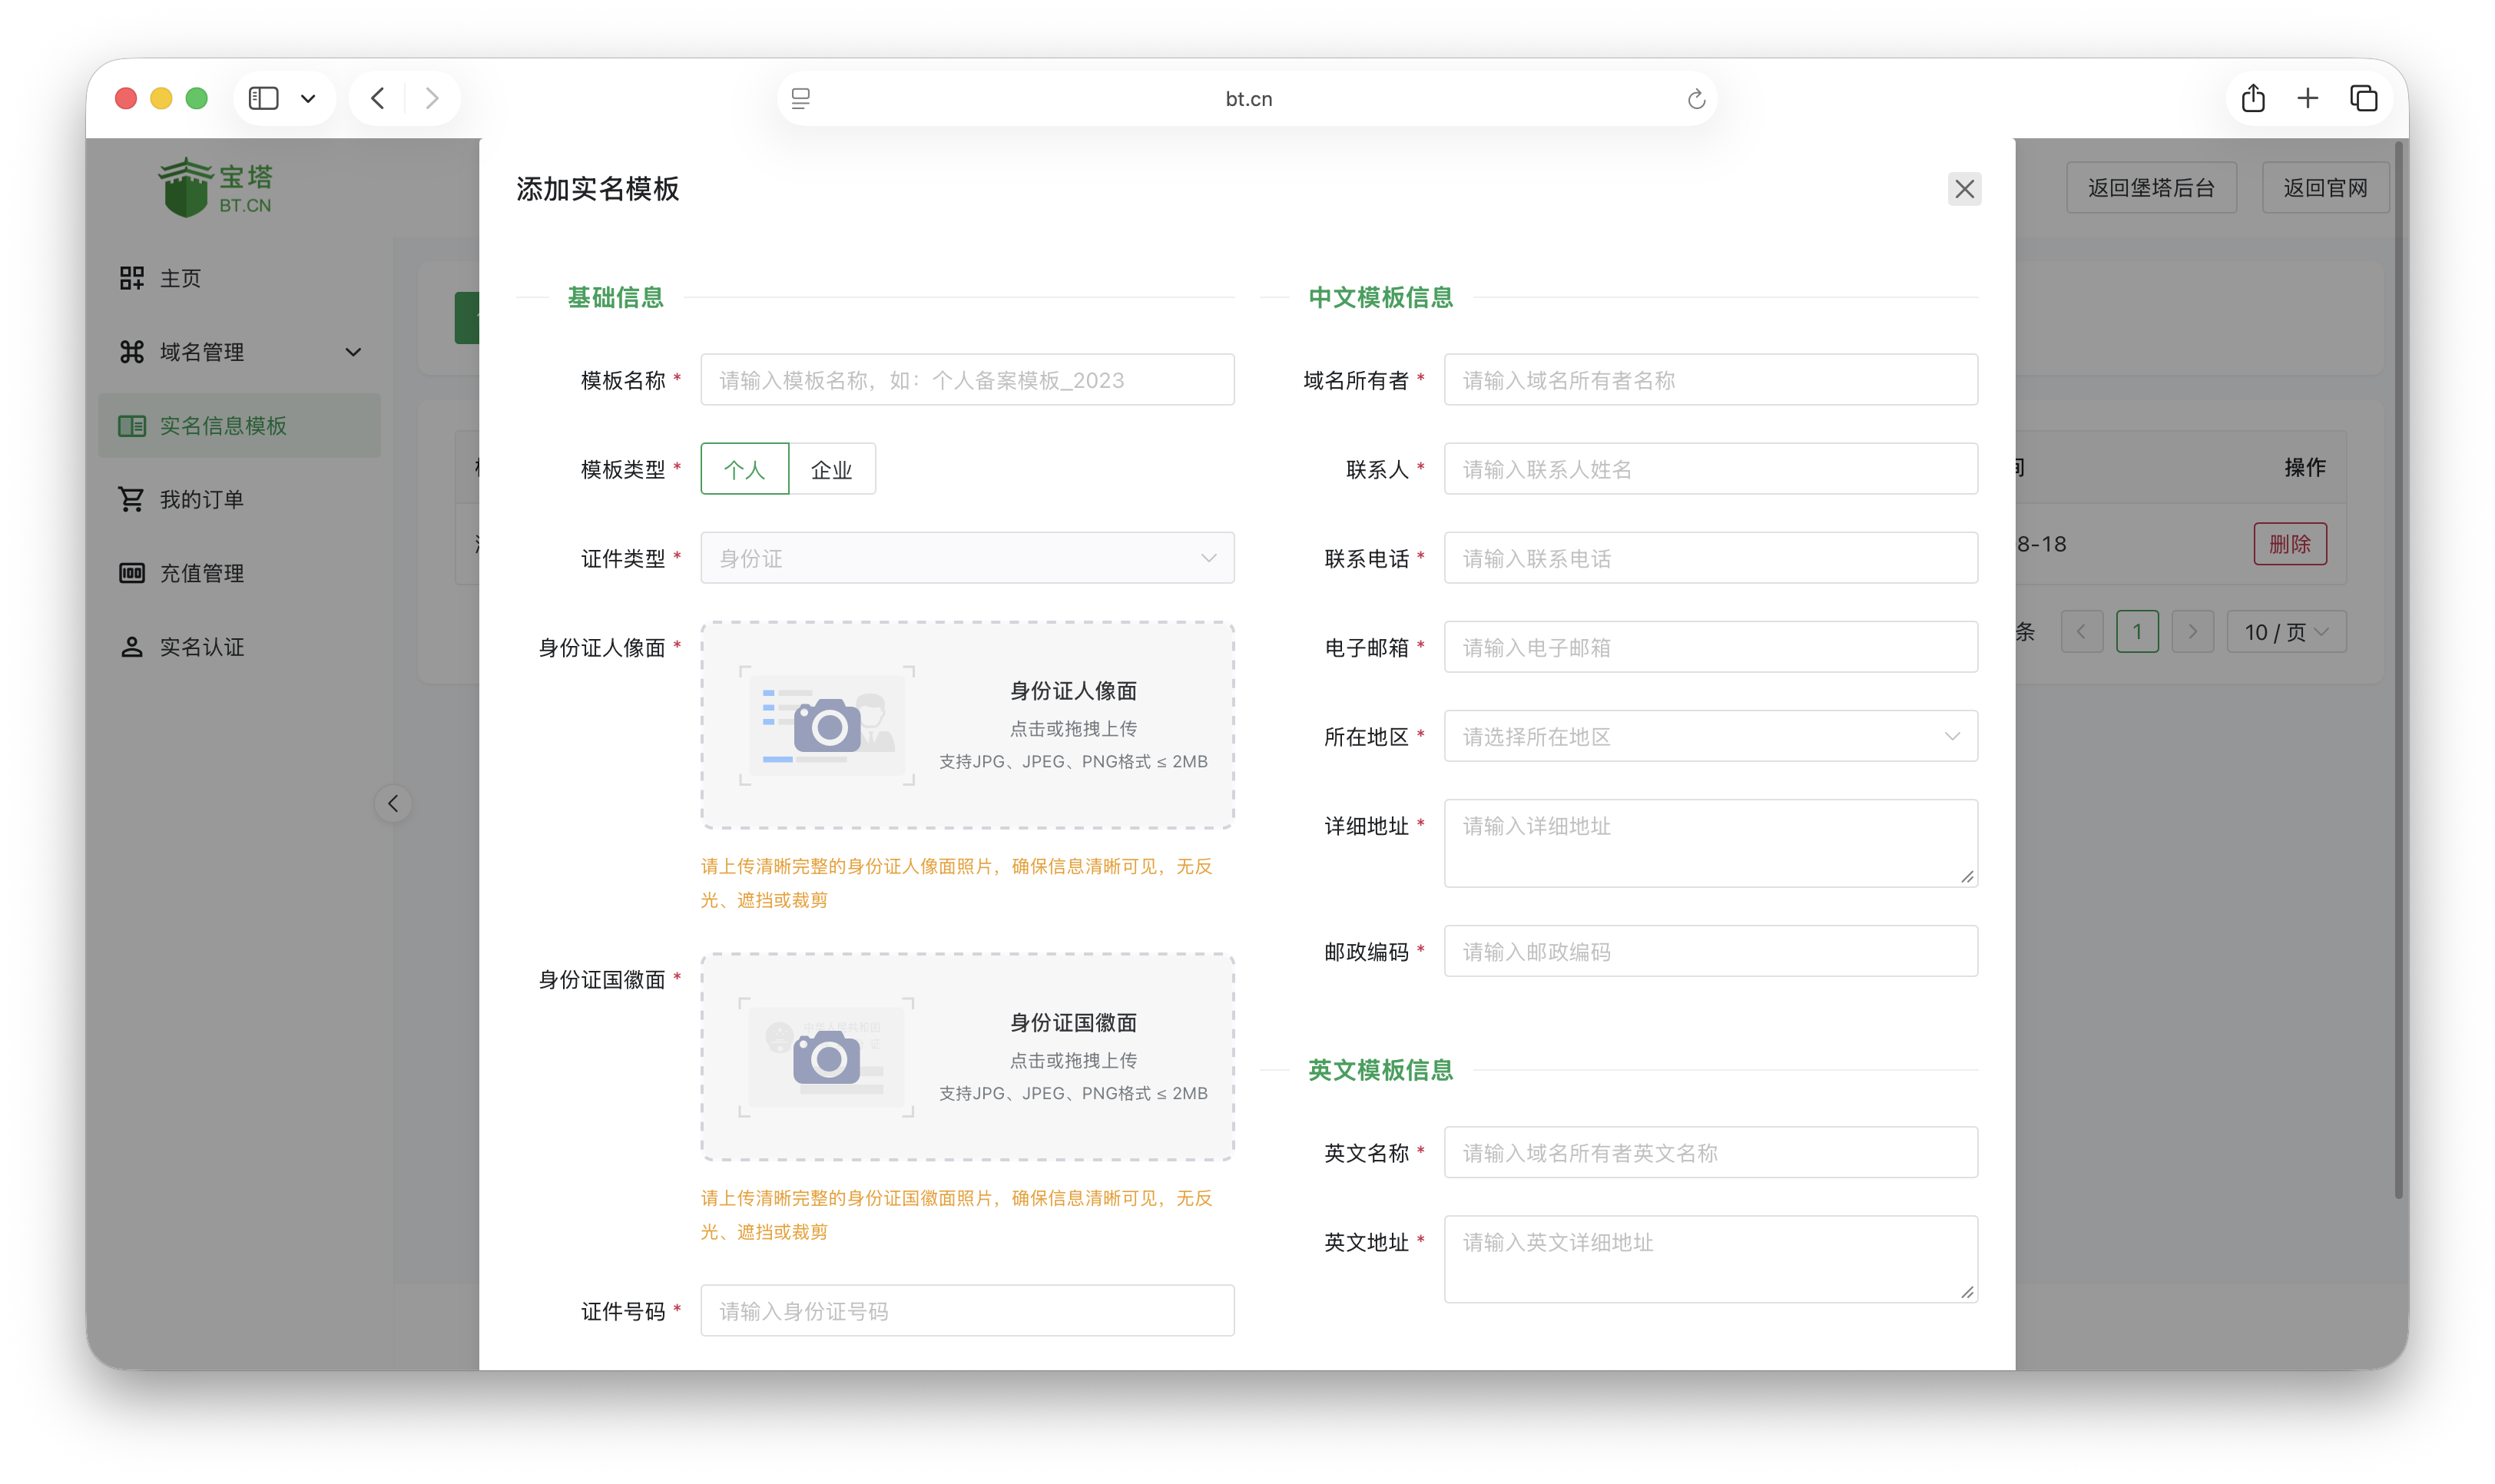Viewport: 2495px width, 1484px height.
Task: Select 企业 as template type
Action: tap(831, 468)
